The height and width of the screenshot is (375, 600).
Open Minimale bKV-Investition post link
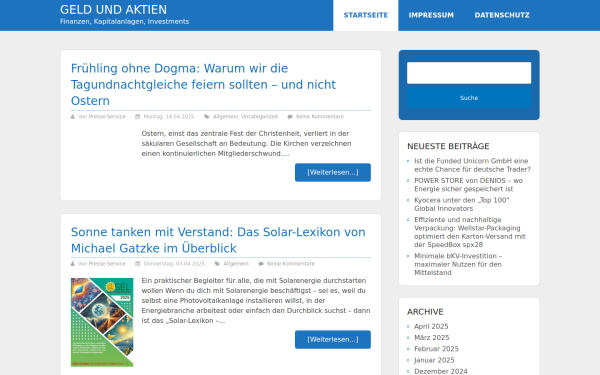point(458,264)
